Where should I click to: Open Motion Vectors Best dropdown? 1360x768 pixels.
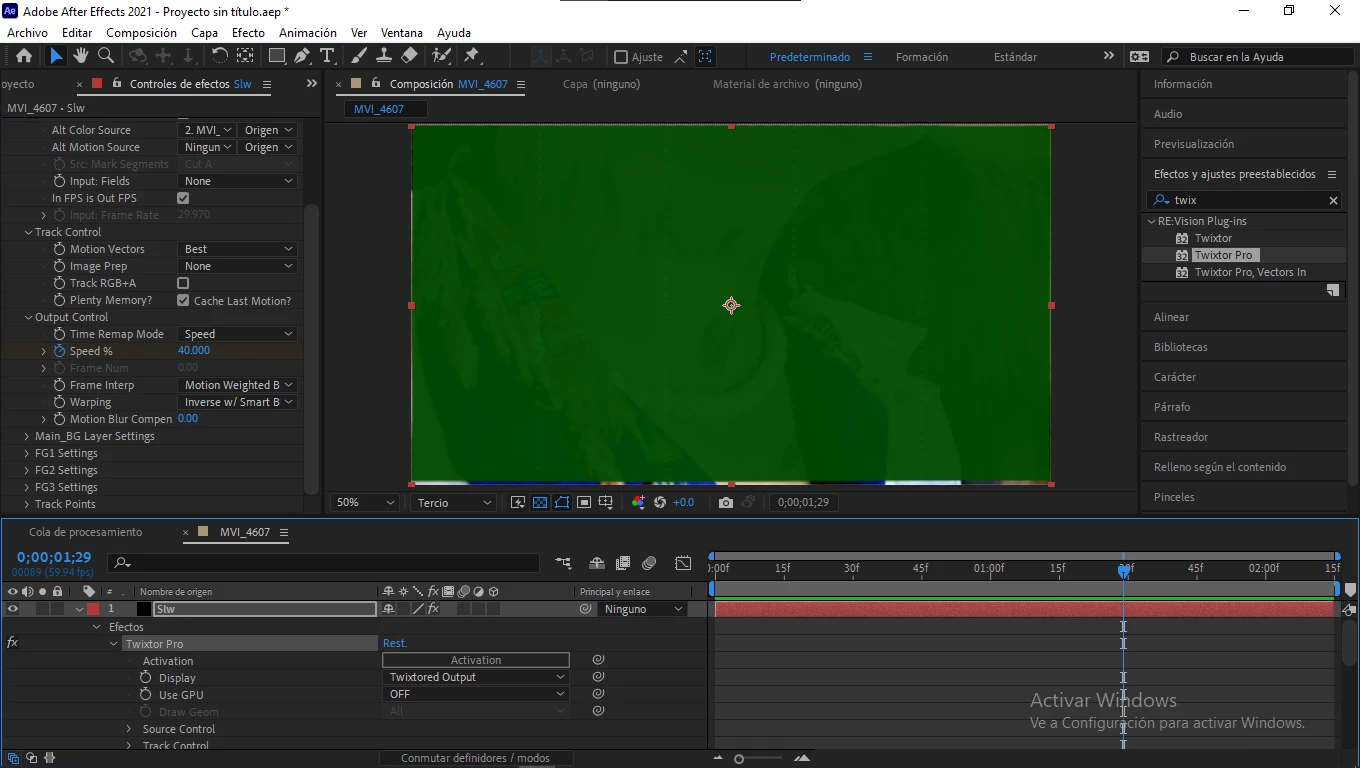tap(238, 249)
